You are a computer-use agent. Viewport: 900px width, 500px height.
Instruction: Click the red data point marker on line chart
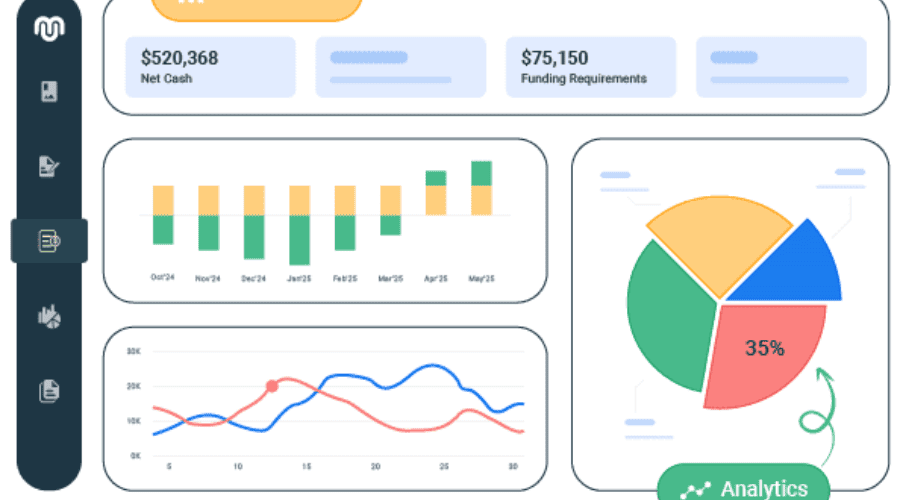[x=272, y=386]
